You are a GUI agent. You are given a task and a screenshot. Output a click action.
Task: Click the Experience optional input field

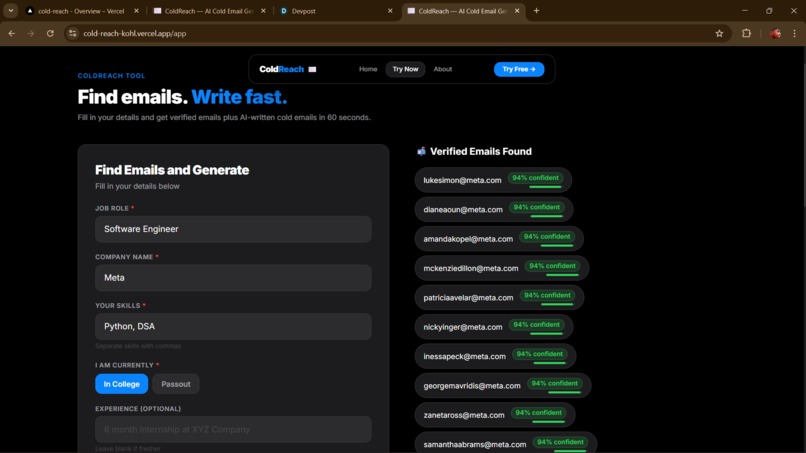pyautogui.click(x=233, y=429)
